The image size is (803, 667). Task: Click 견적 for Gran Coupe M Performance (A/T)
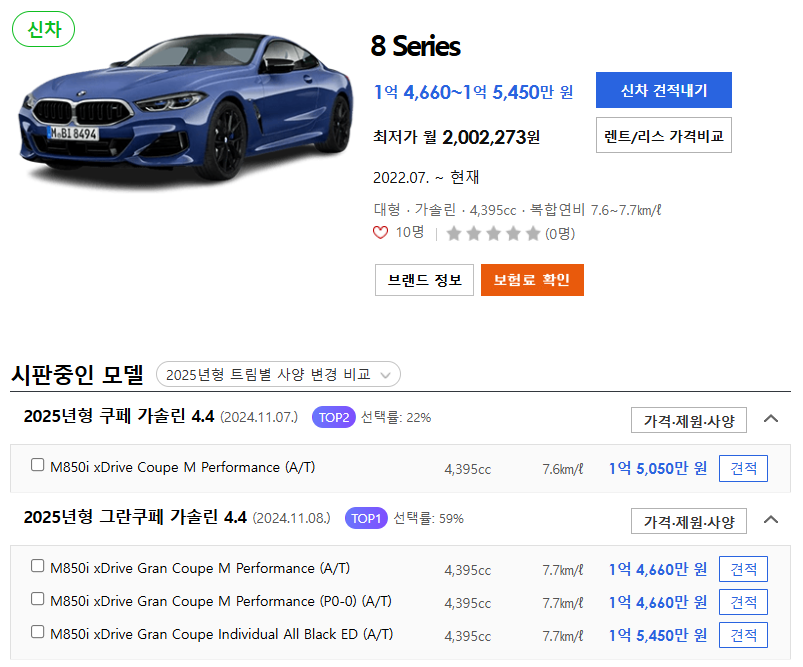click(x=743, y=569)
